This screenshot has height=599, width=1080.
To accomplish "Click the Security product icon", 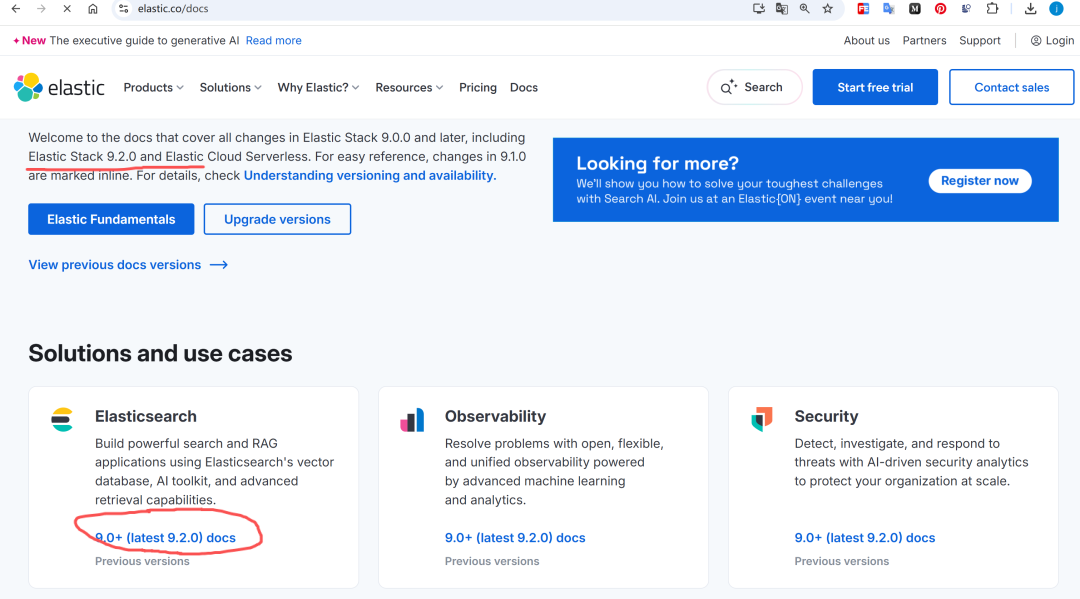I will [x=762, y=419].
